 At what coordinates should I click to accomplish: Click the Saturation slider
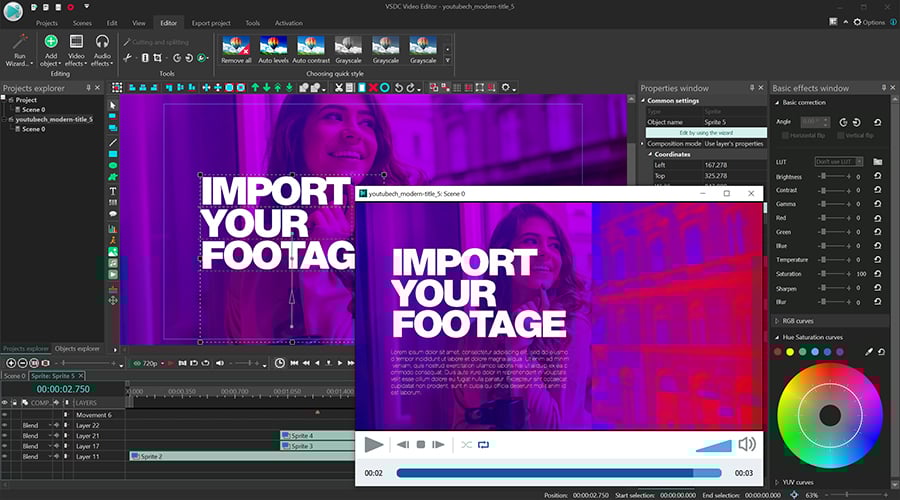pyautogui.click(x=830, y=273)
